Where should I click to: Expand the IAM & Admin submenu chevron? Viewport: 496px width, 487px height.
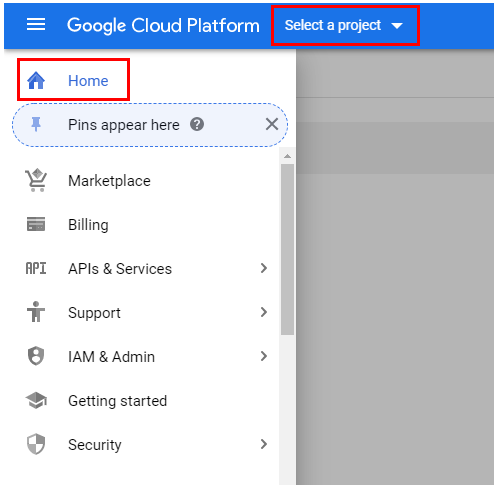(x=264, y=356)
